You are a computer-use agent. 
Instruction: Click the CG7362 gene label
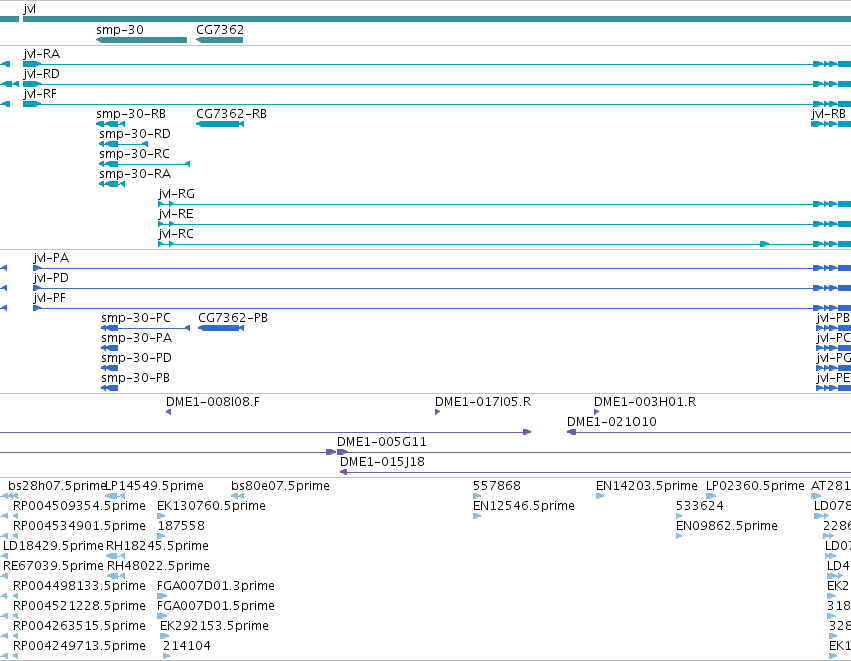pos(220,30)
